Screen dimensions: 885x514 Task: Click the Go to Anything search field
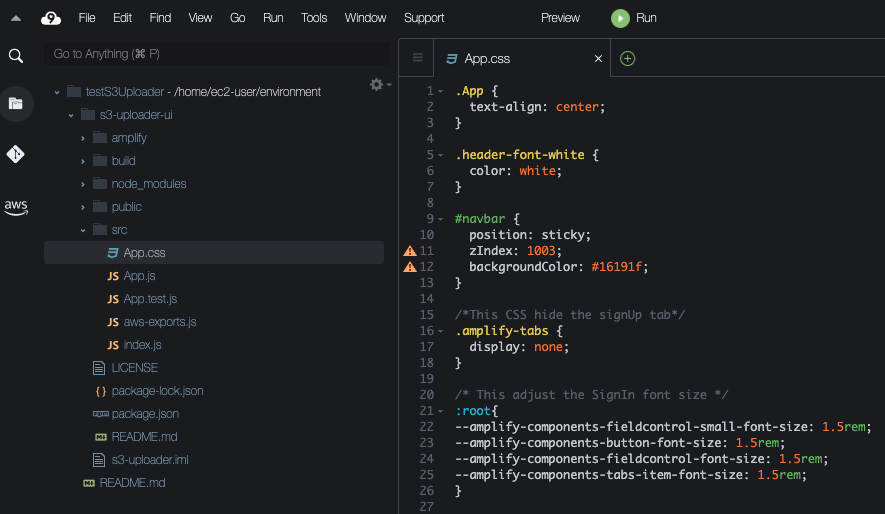point(215,54)
